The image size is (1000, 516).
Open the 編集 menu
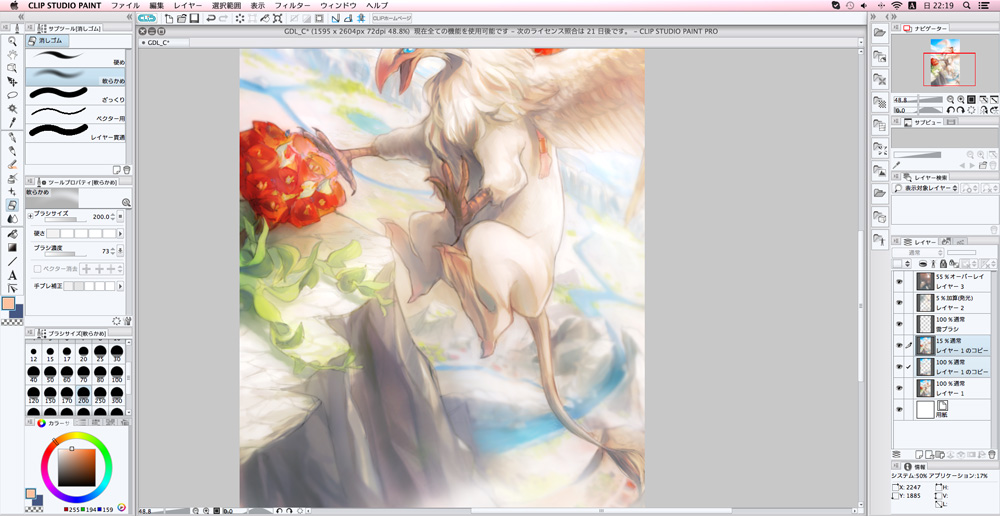pyautogui.click(x=156, y=5)
